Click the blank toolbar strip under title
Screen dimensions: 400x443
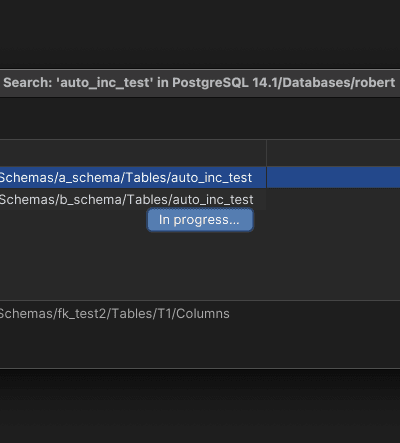point(200,118)
